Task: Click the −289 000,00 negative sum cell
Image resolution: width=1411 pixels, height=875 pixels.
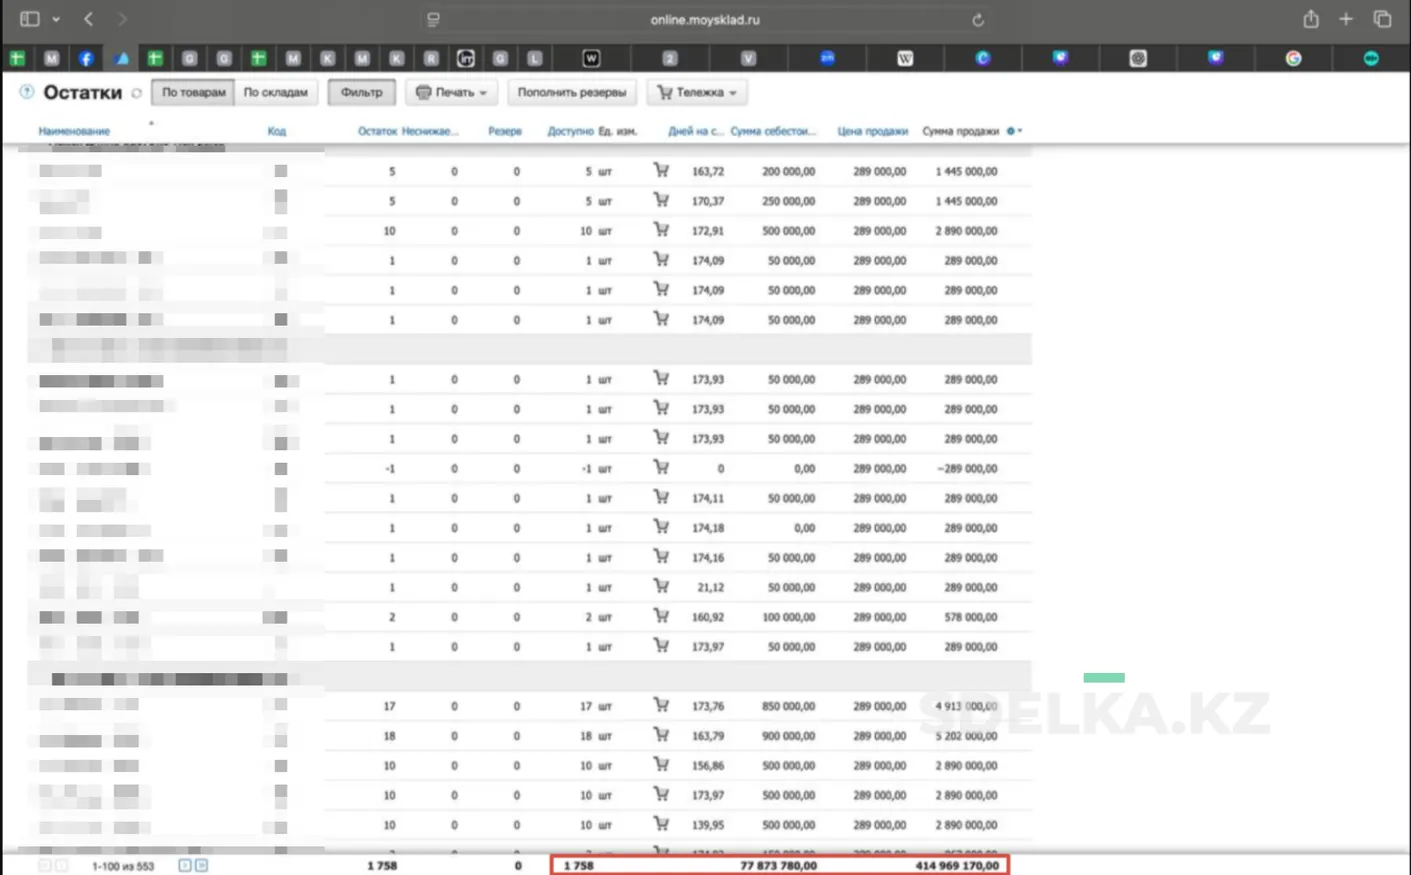Action: coord(967,468)
